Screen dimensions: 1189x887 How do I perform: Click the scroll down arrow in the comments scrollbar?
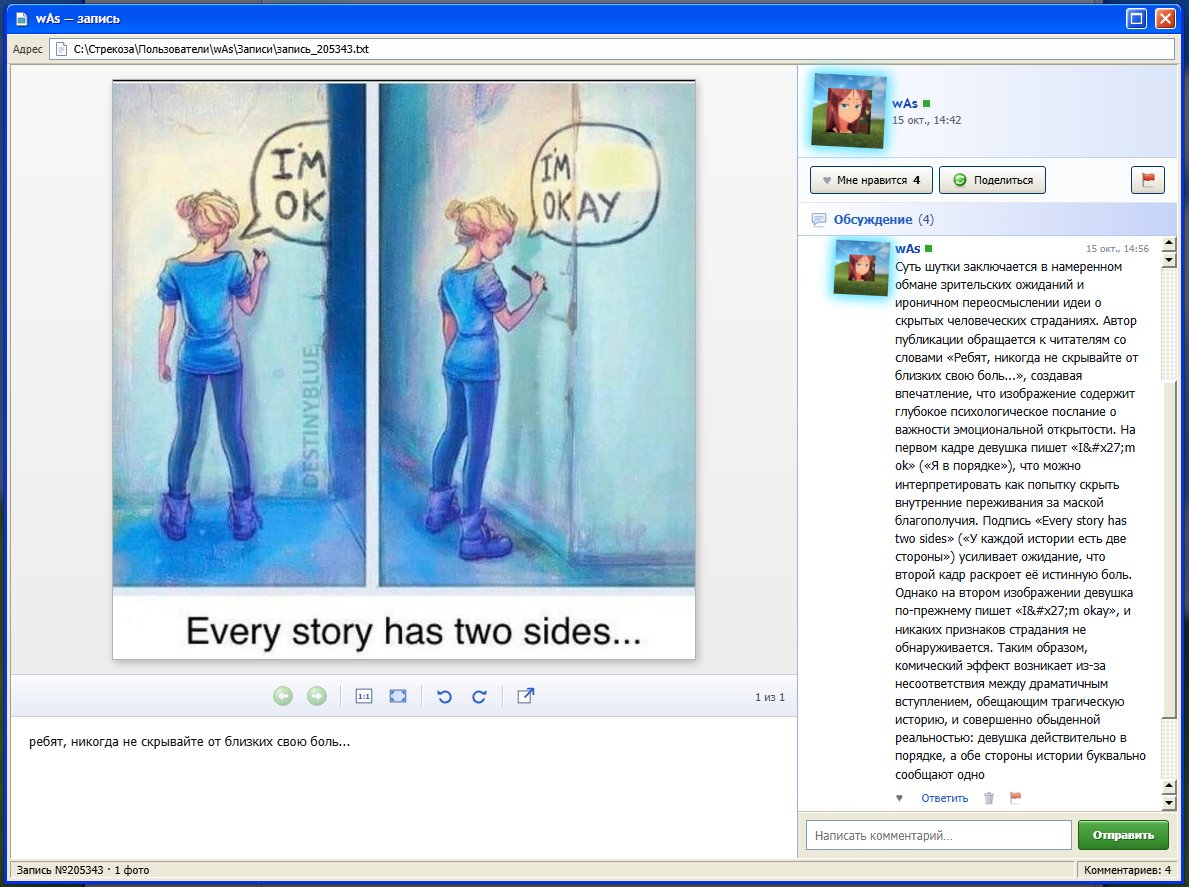point(1169,803)
